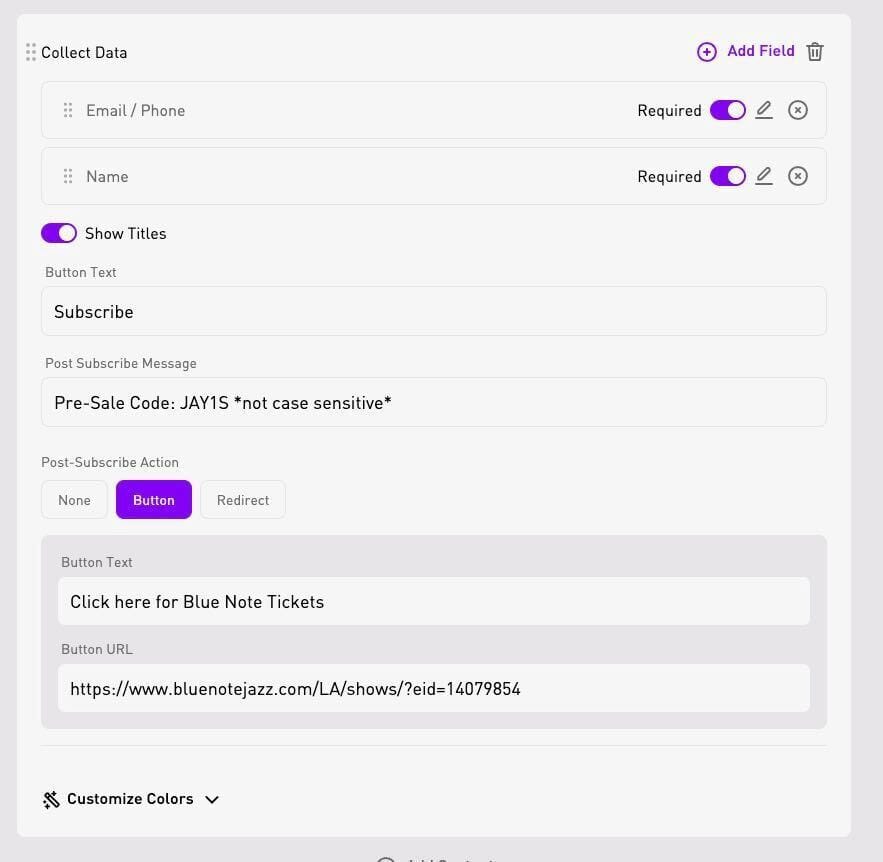The height and width of the screenshot is (862, 883).
Task: Expand the Customize Colors chevron
Action: tap(212, 800)
